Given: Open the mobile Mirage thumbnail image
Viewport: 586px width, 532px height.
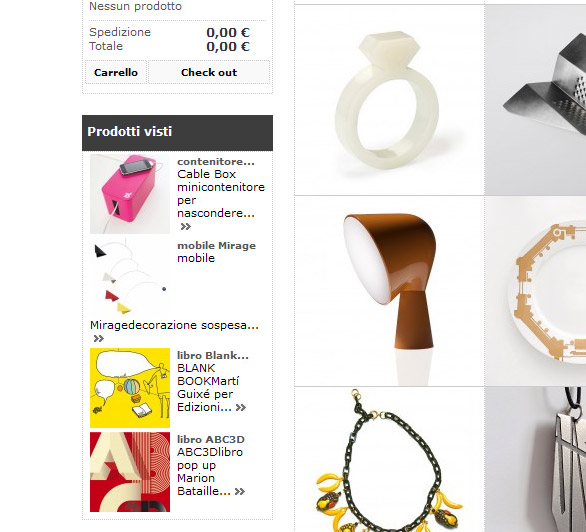Looking at the screenshot, I should 130,278.
